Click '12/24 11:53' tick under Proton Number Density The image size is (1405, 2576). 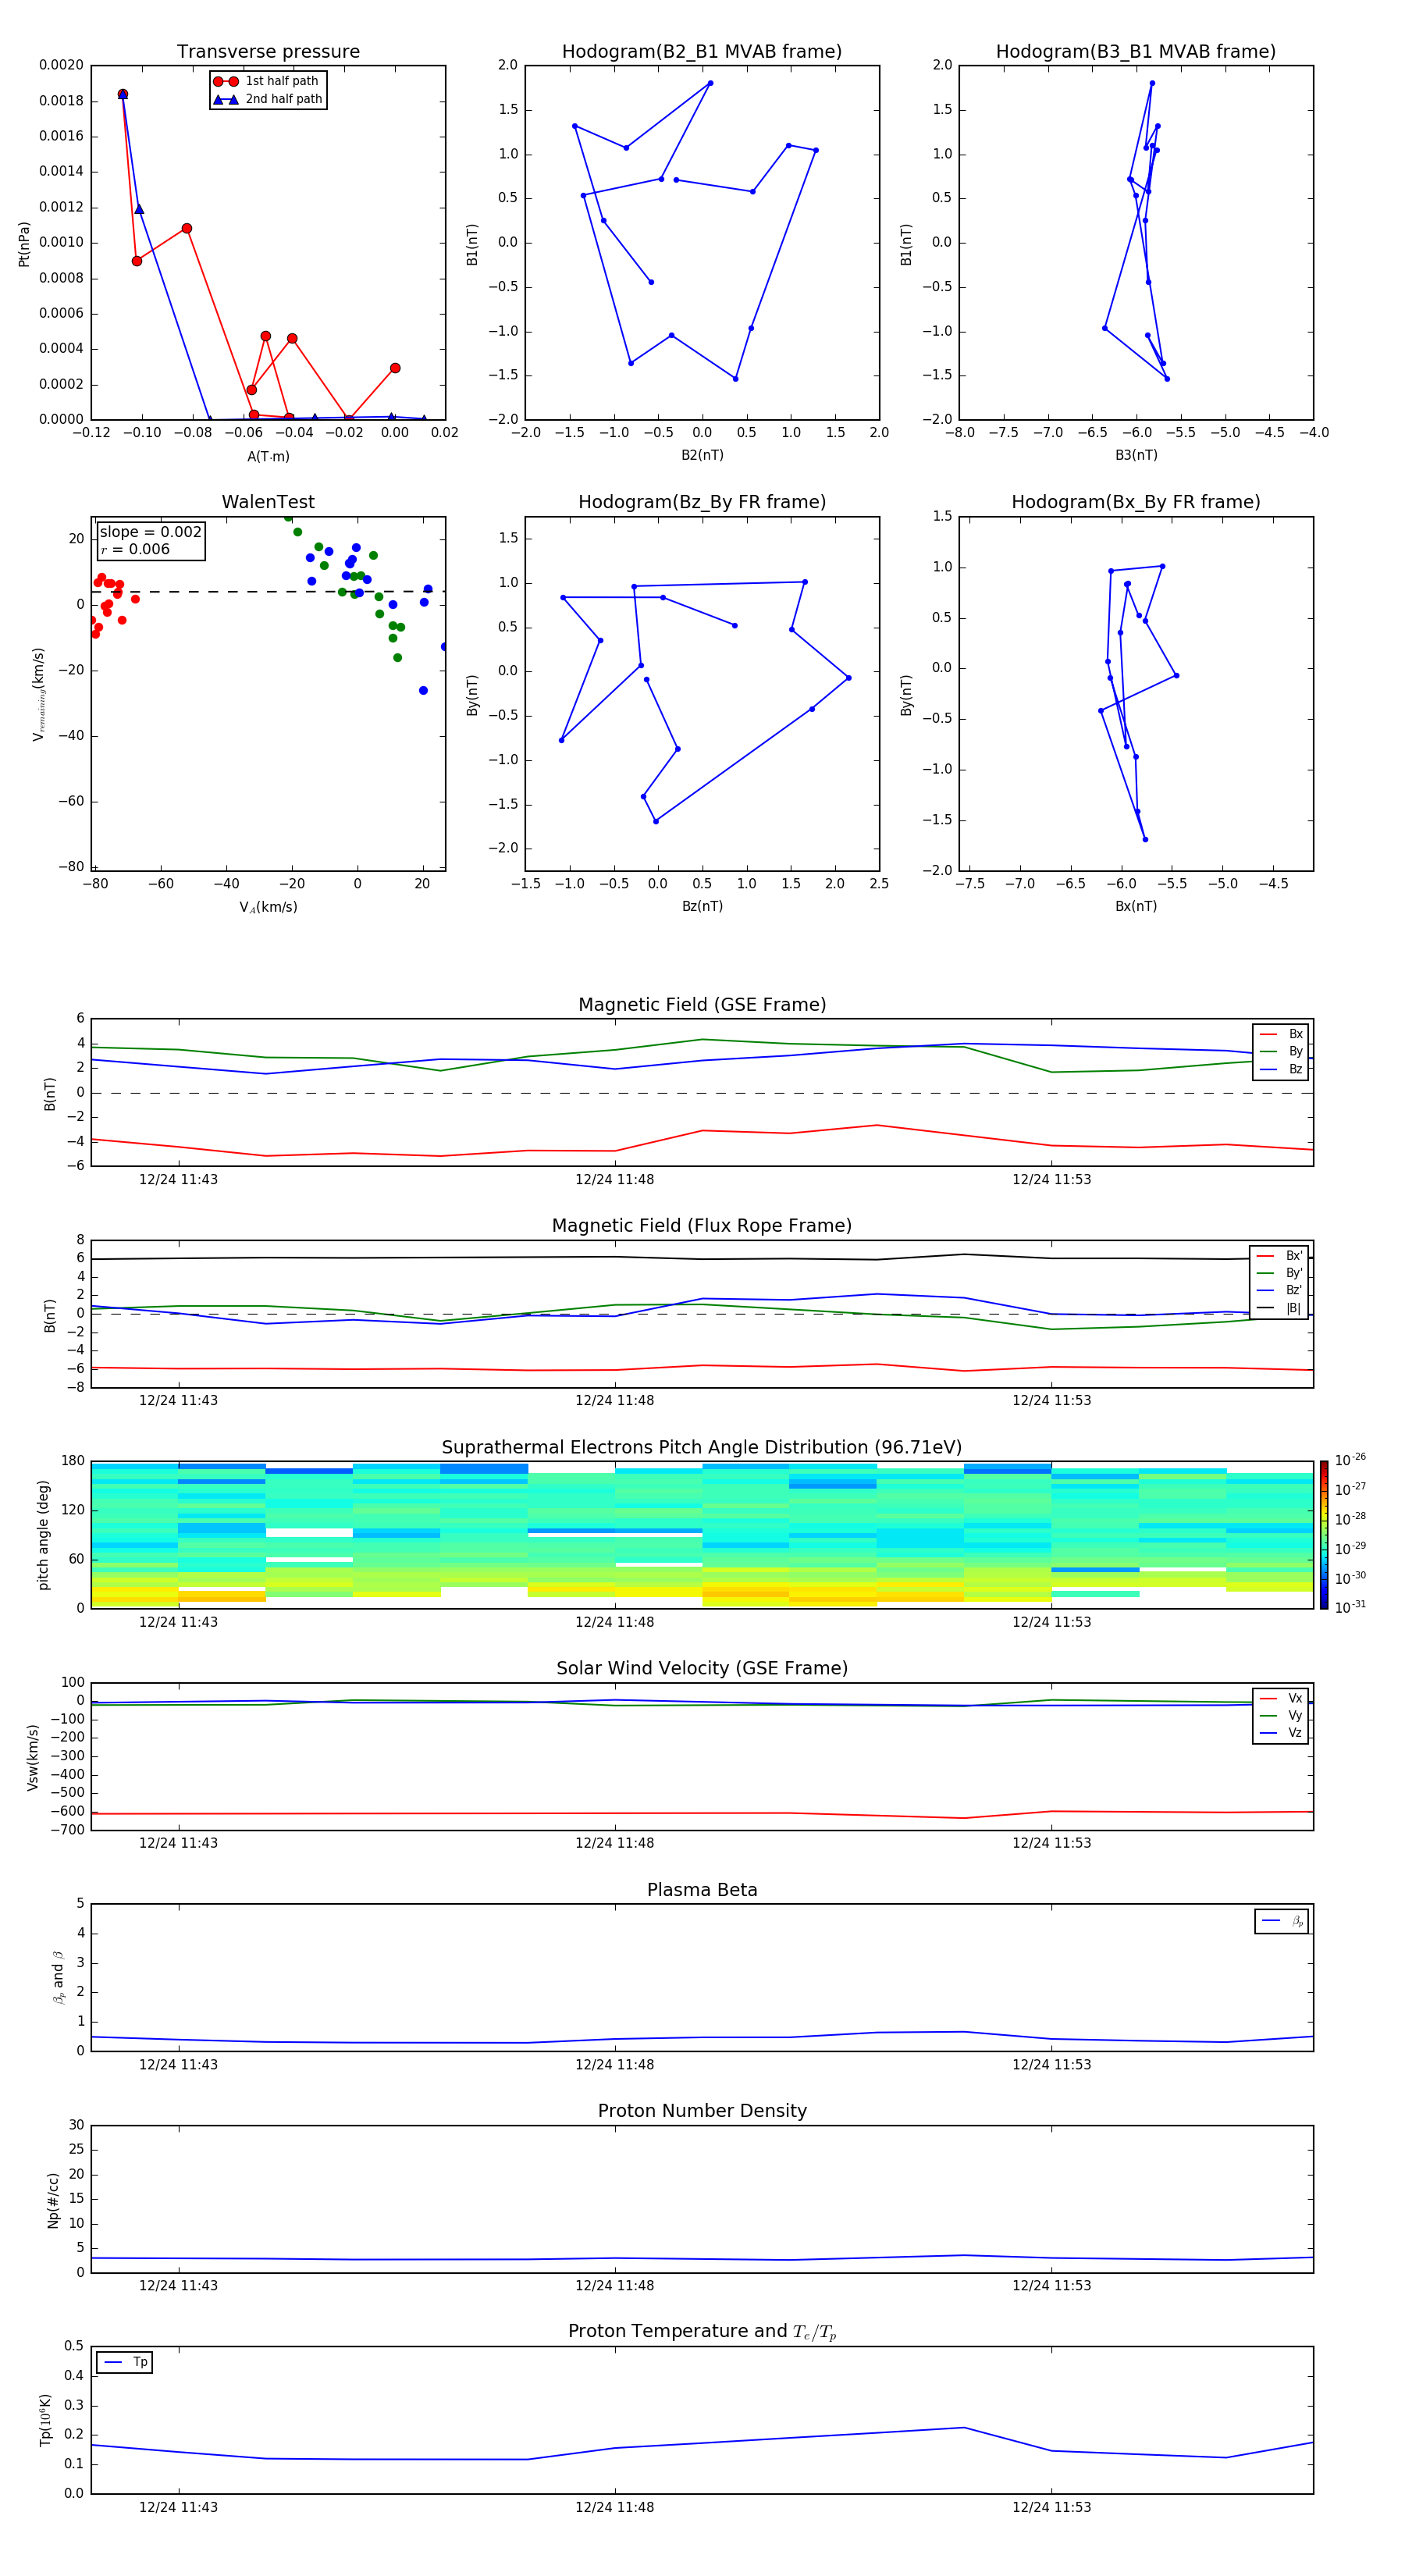click(x=1051, y=2286)
